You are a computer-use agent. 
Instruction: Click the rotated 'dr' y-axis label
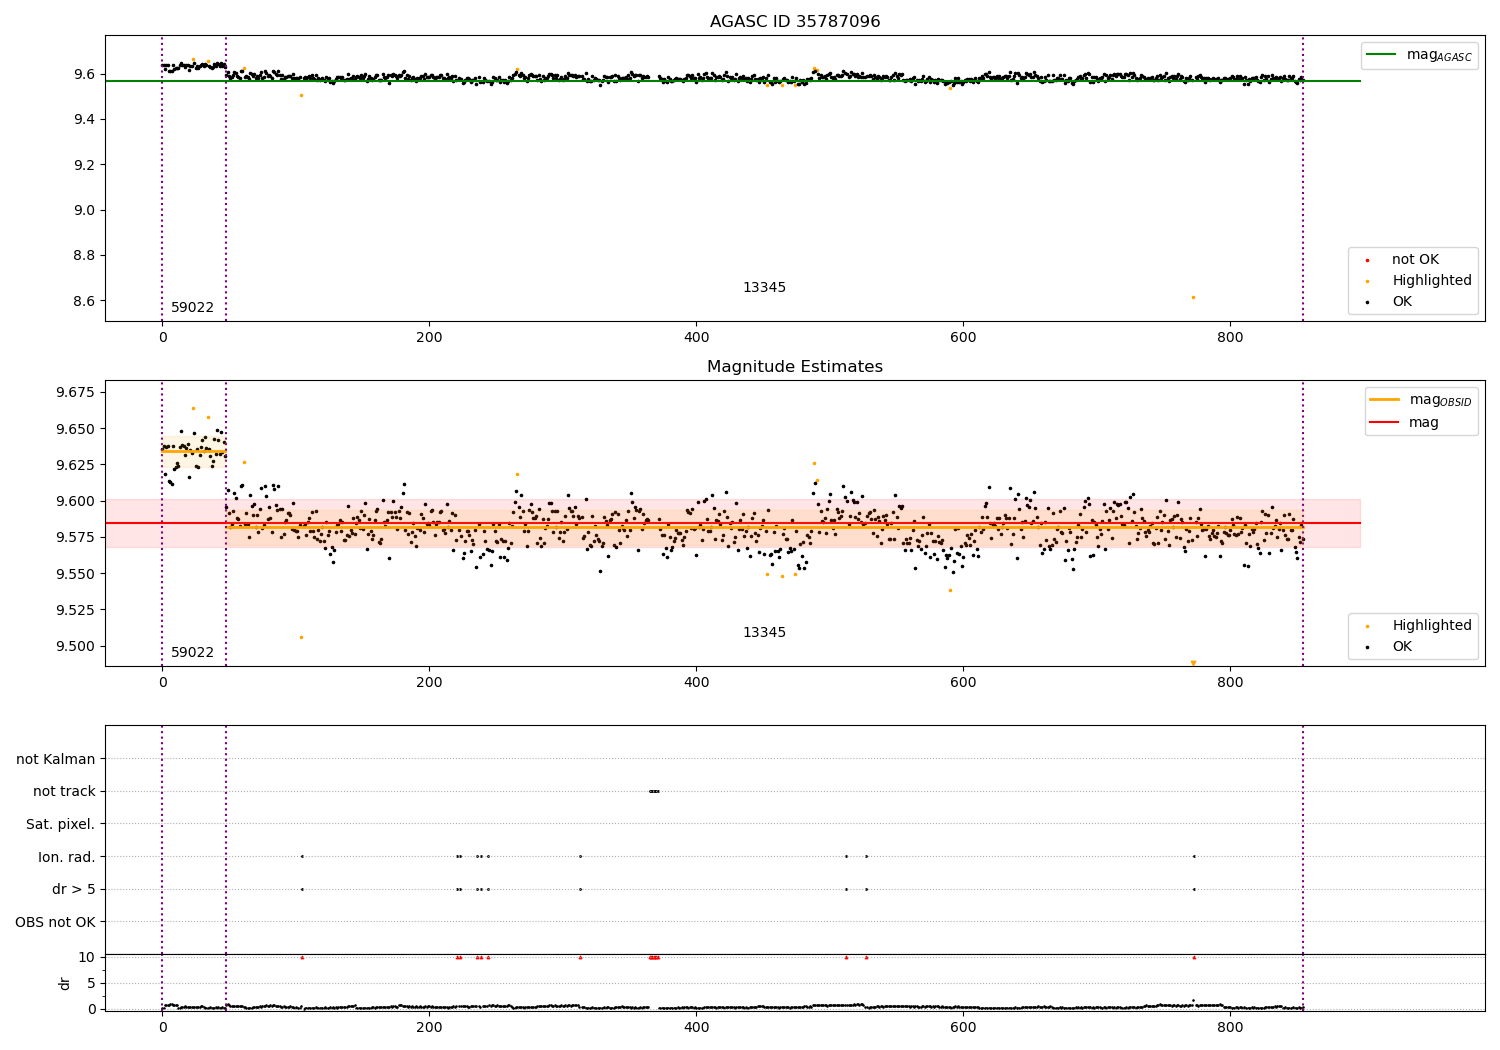[x=65, y=983]
